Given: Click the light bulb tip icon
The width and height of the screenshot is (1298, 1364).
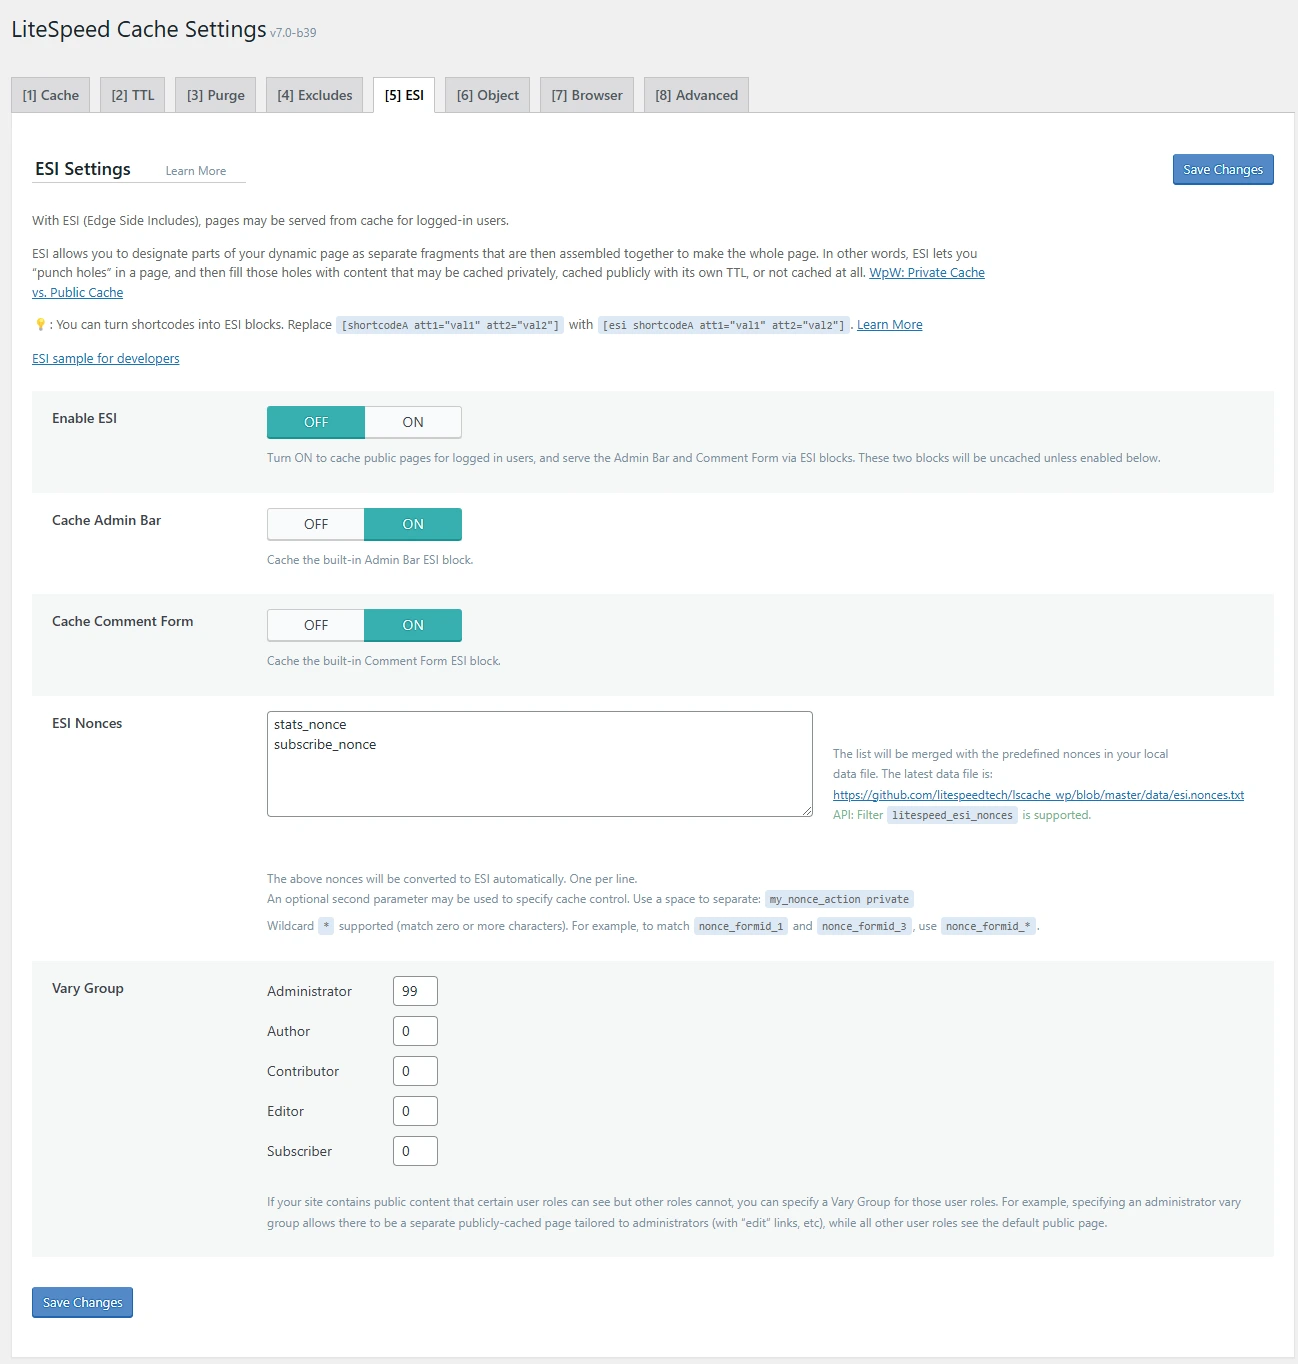Looking at the screenshot, I should [x=40, y=324].
